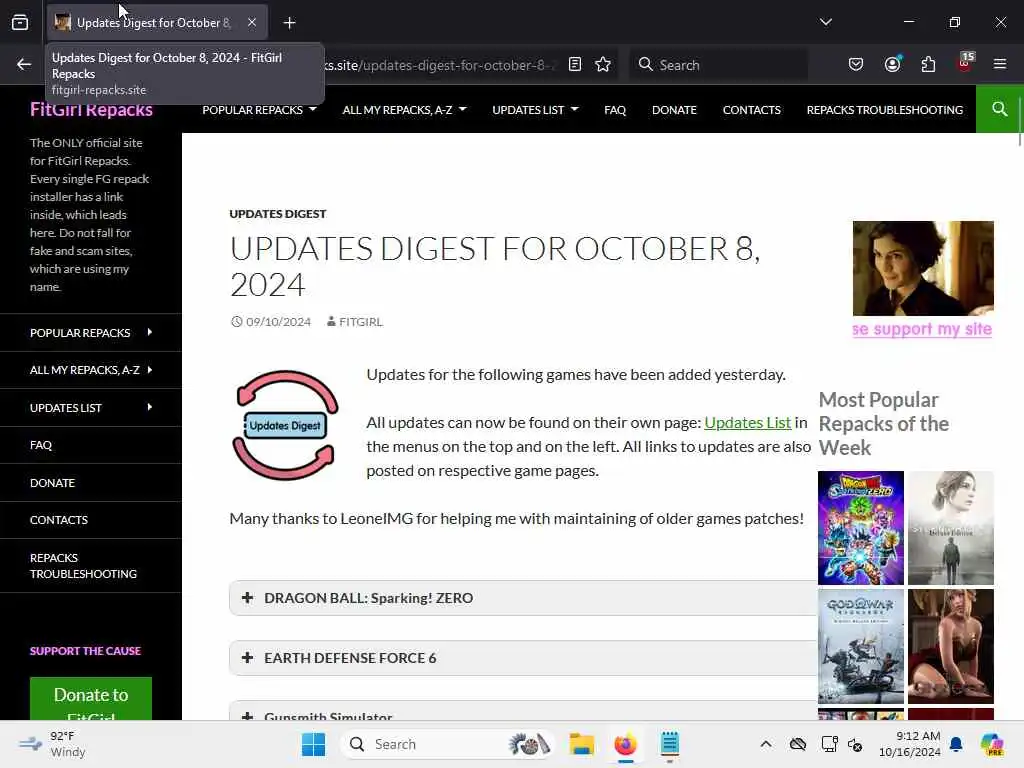Expand EARTH DEFENSE FORCE 6 section
Viewport: 1024px width, 768px height.
coord(523,658)
